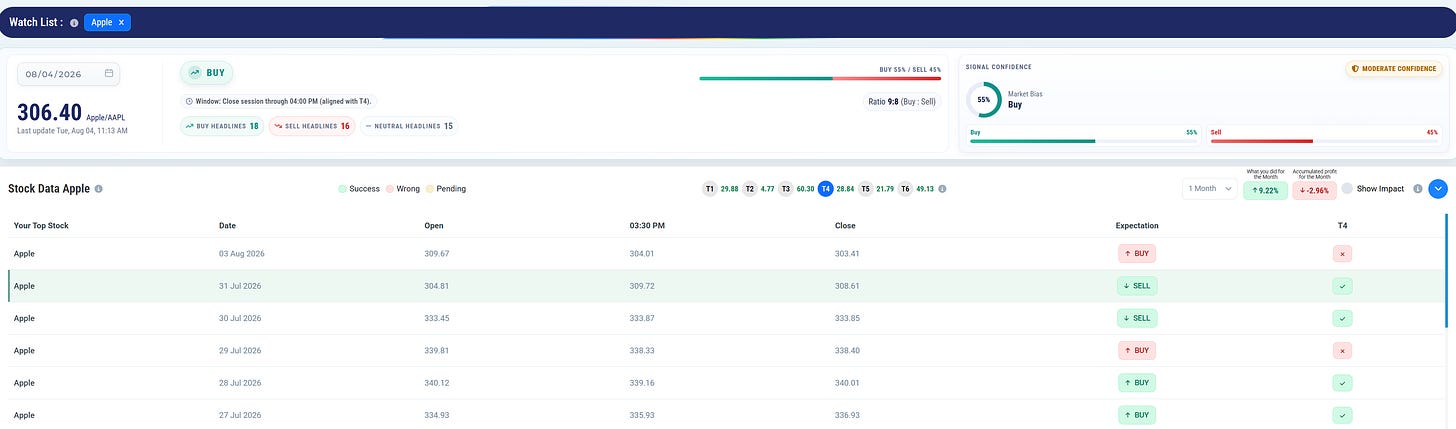The image size is (1456, 429).
Task: Click the clock icon in window note
Action: pos(189,101)
